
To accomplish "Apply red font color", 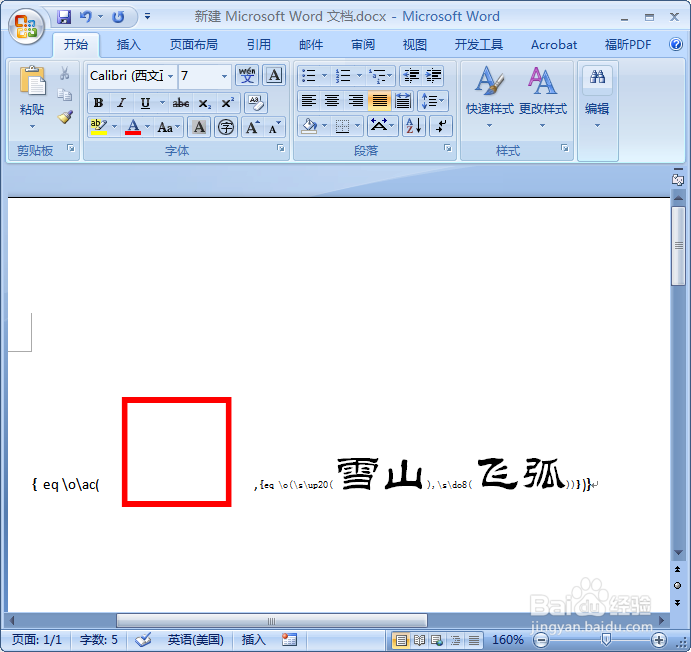I will (x=133, y=127).
